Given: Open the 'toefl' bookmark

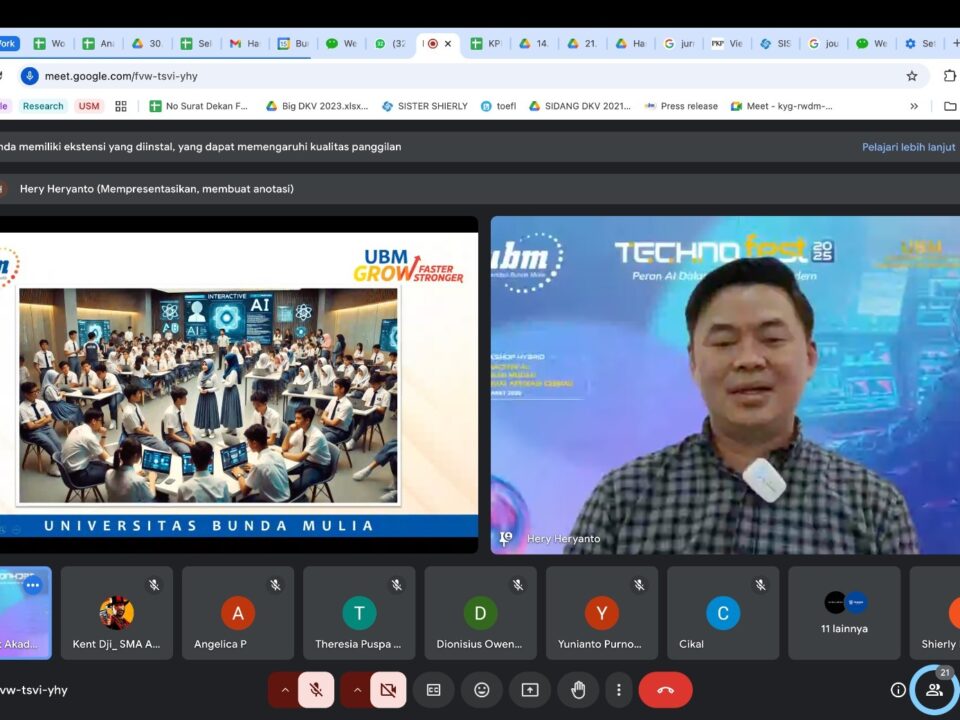Looking at the screenshot, I should pos(498,106).
